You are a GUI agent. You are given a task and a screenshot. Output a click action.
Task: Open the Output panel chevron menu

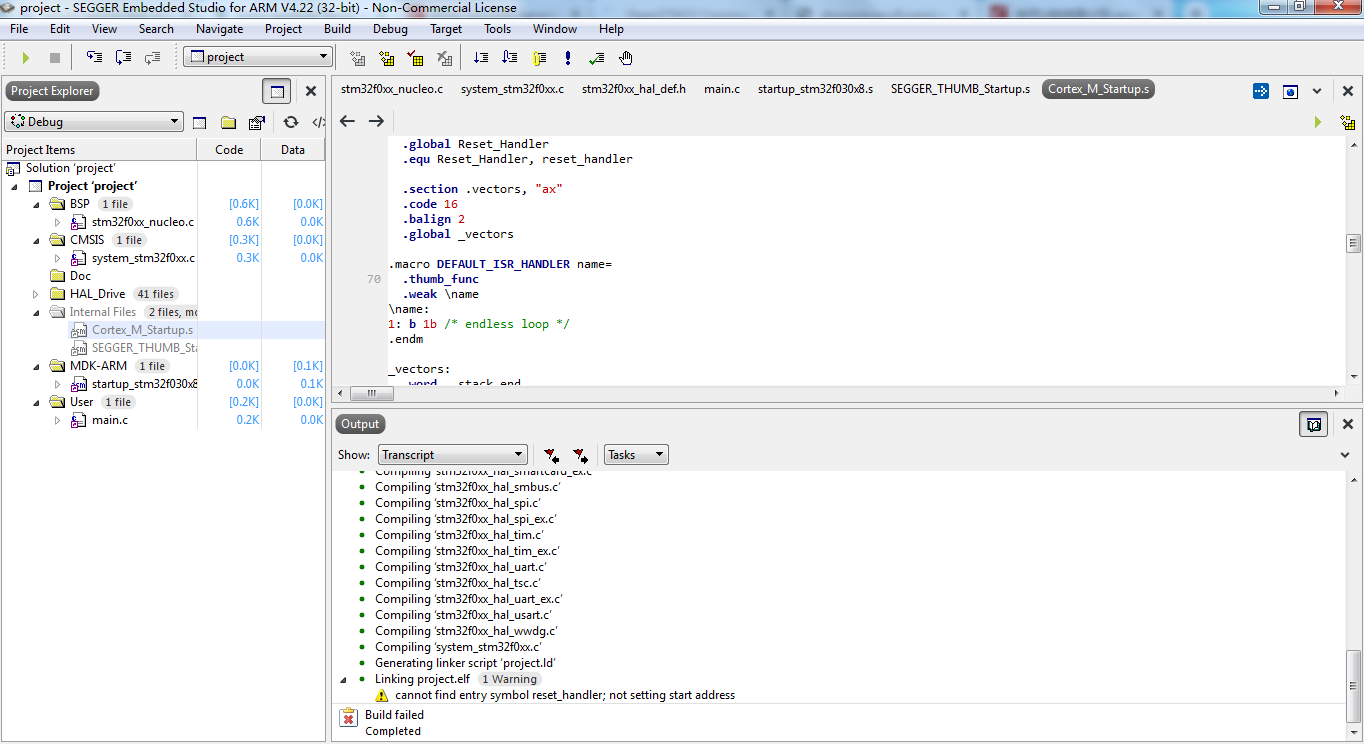click(1345, 455)
